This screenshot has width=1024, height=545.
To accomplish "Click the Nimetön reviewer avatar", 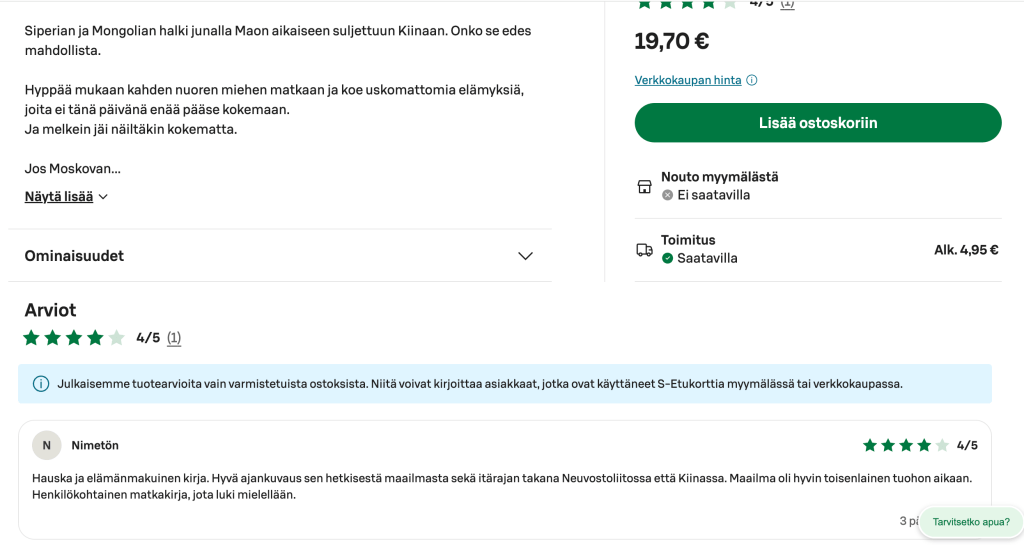I will (x=46, y=445).
